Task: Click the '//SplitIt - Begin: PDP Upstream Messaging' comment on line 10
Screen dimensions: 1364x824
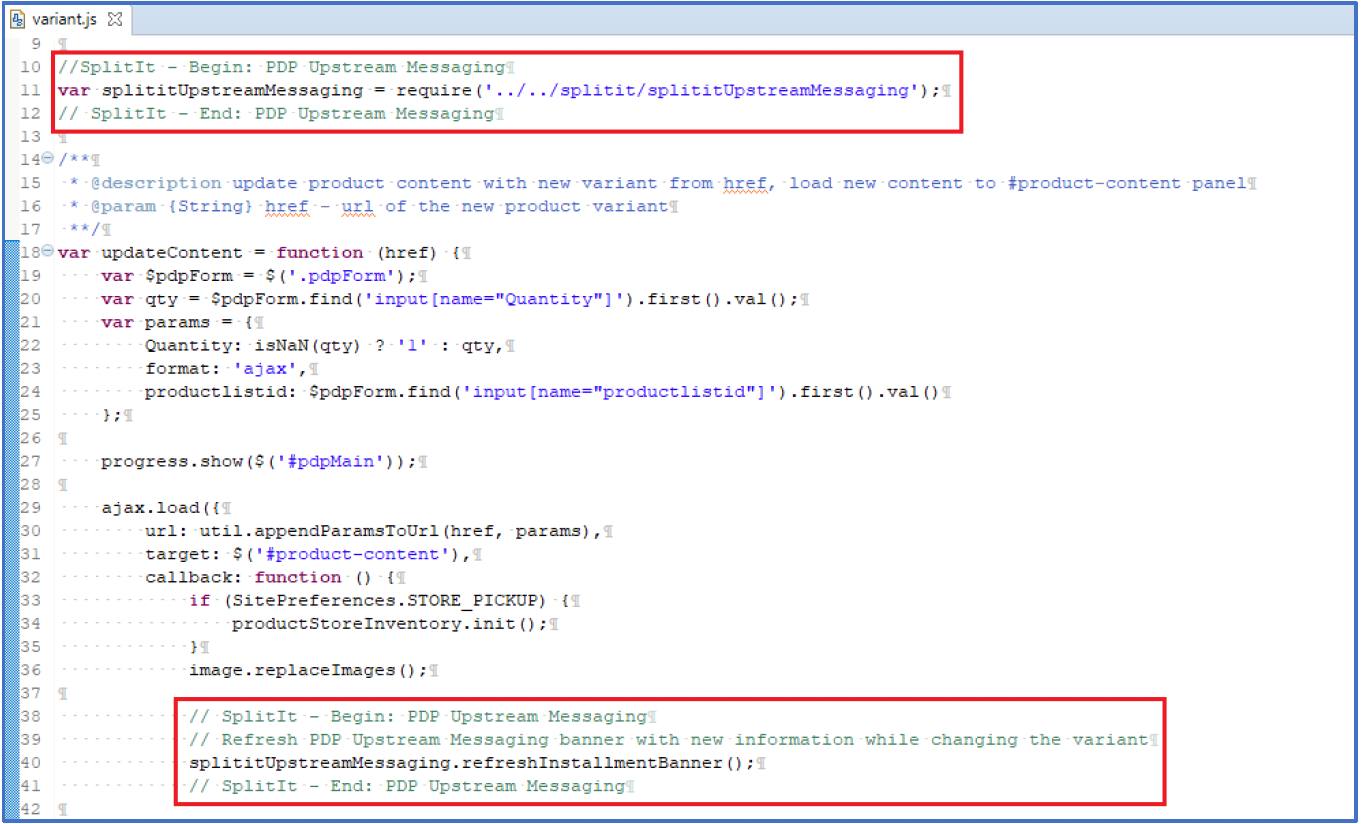Action: [x=281, y=67]
